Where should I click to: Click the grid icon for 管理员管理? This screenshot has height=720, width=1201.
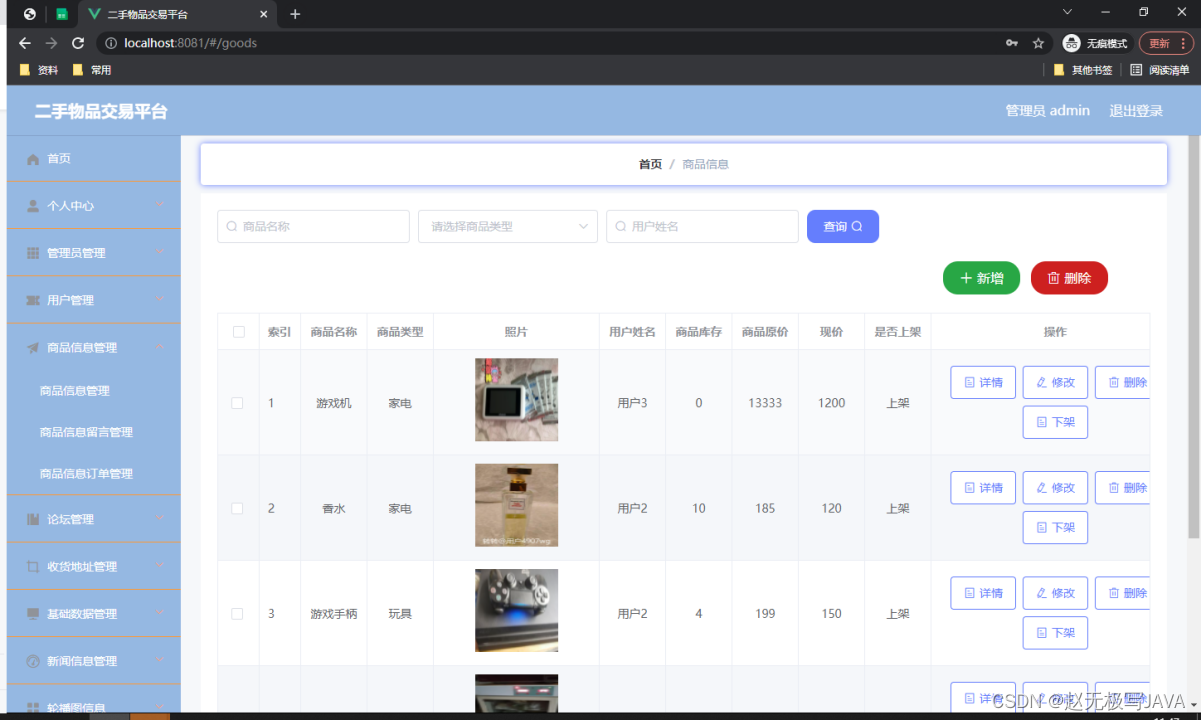[33, 253]
